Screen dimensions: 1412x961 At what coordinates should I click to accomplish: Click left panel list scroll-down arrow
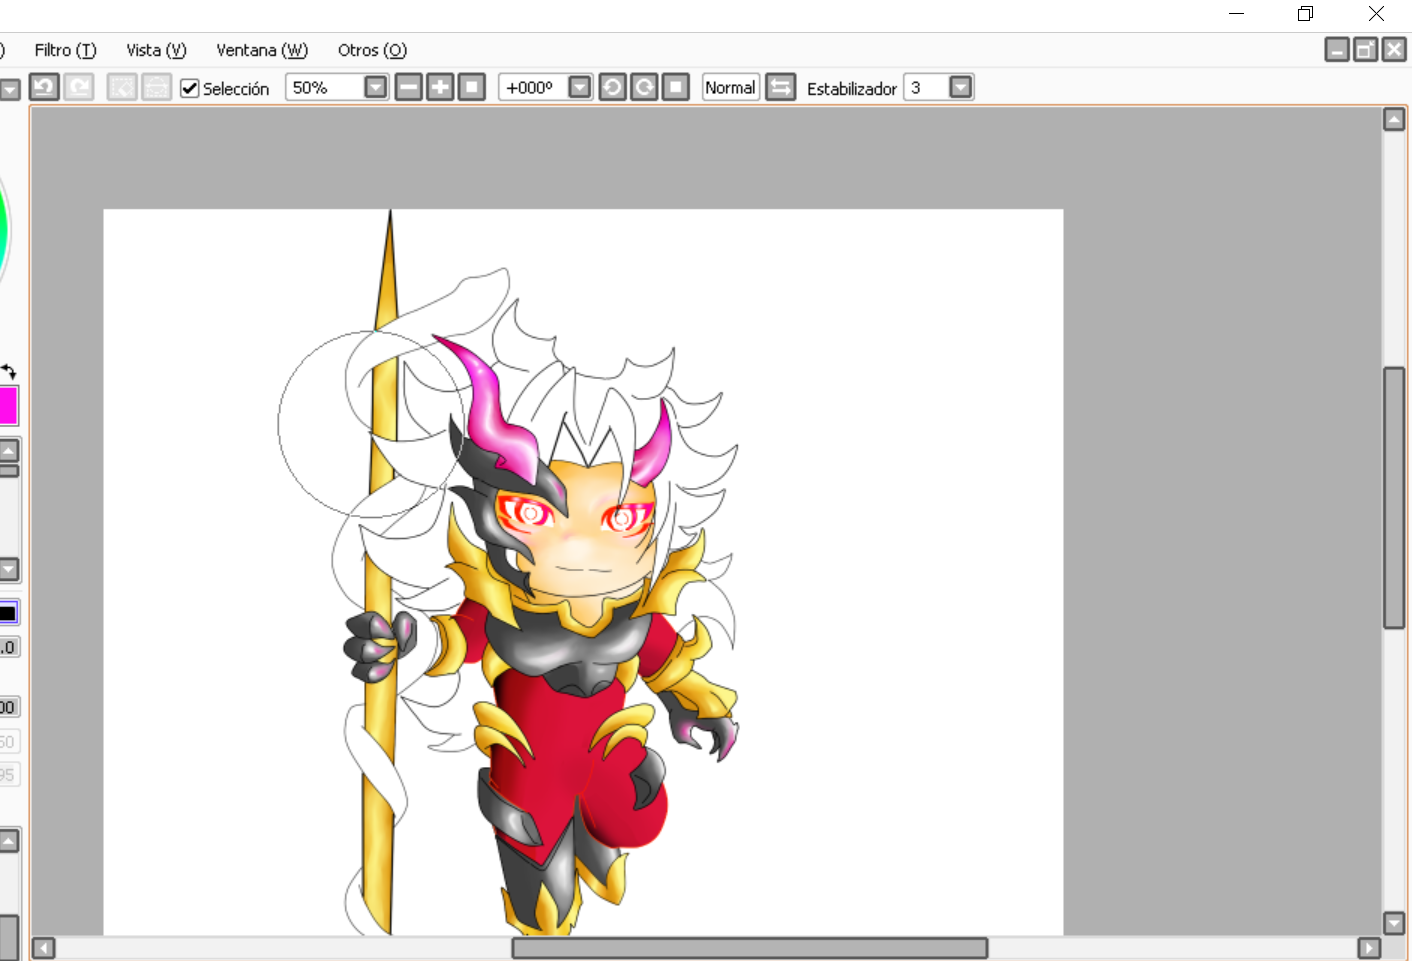tap(9, 570)
